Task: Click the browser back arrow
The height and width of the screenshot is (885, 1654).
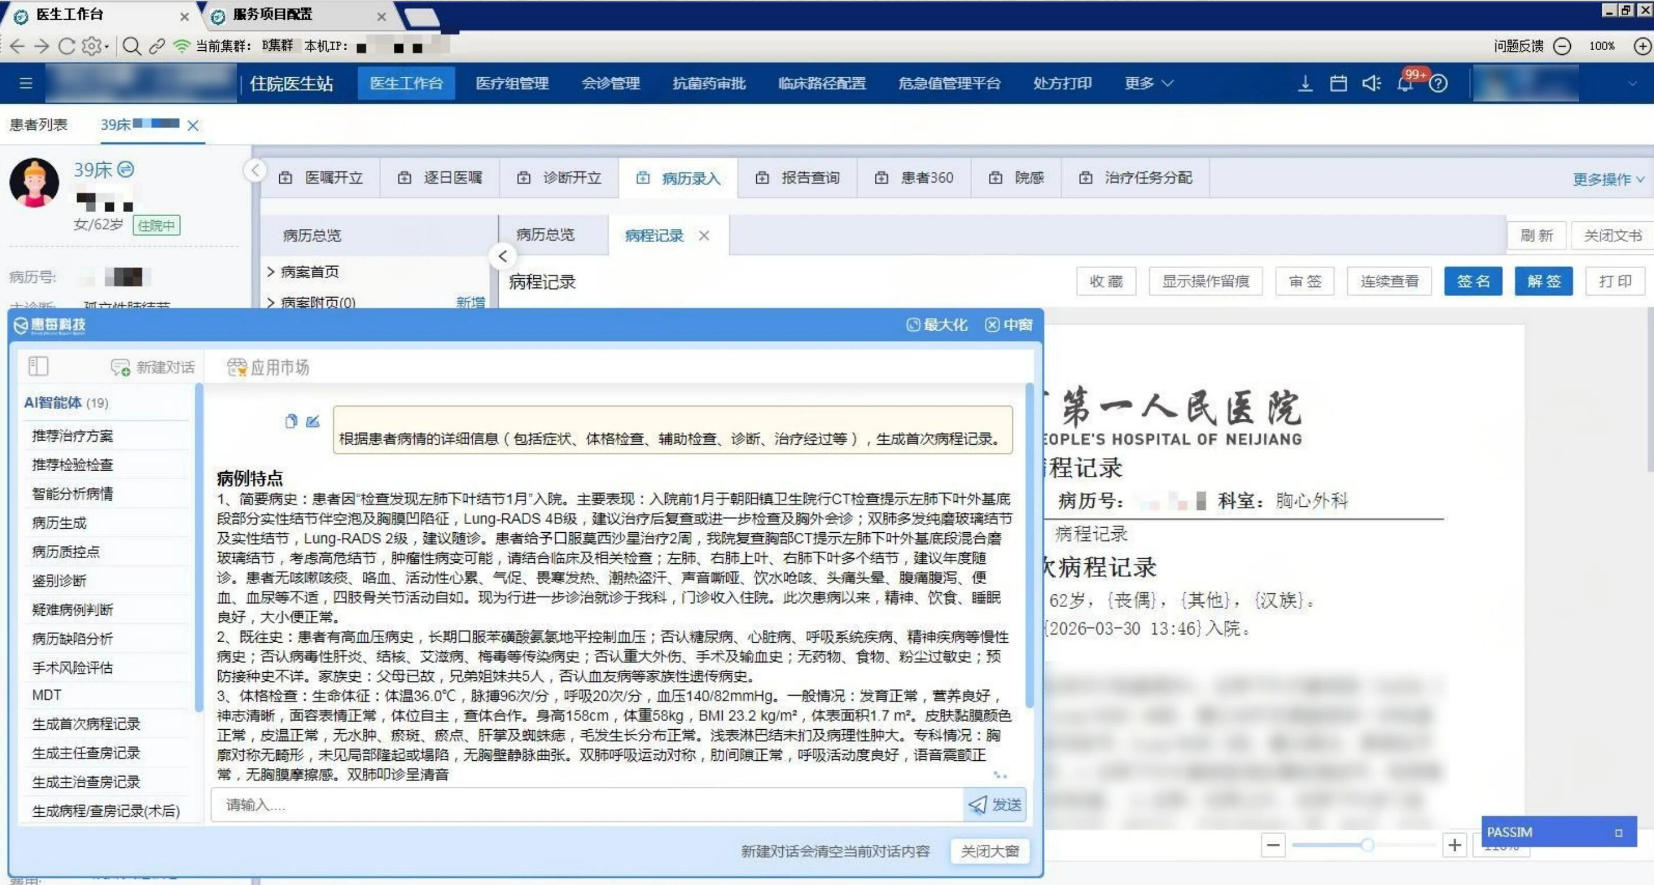Action: point(17,46)
